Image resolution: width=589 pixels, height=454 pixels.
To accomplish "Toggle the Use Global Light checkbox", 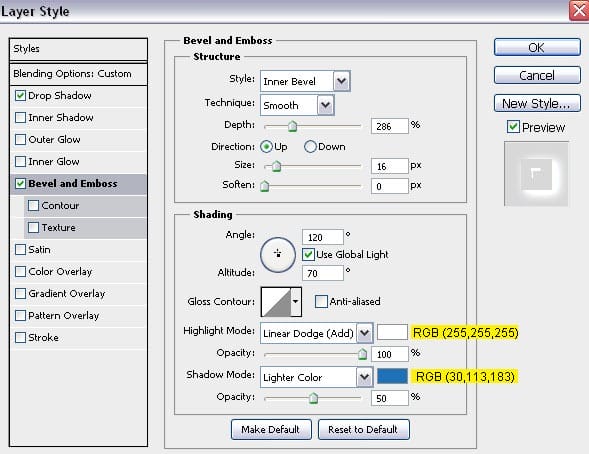I will [308, 255].
